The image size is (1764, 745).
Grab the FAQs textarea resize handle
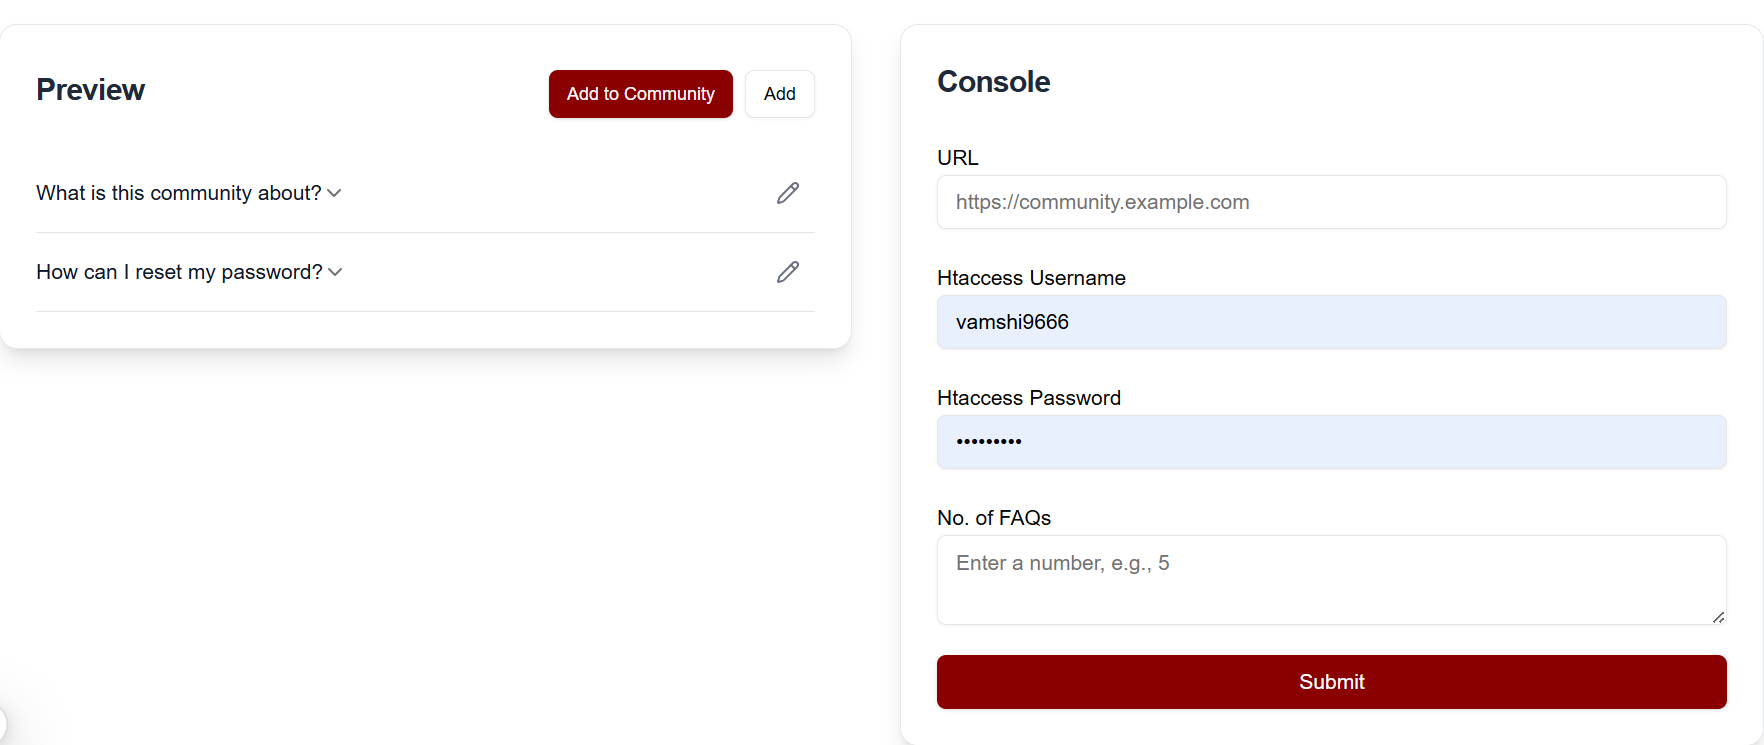[x=1718, y=617]
